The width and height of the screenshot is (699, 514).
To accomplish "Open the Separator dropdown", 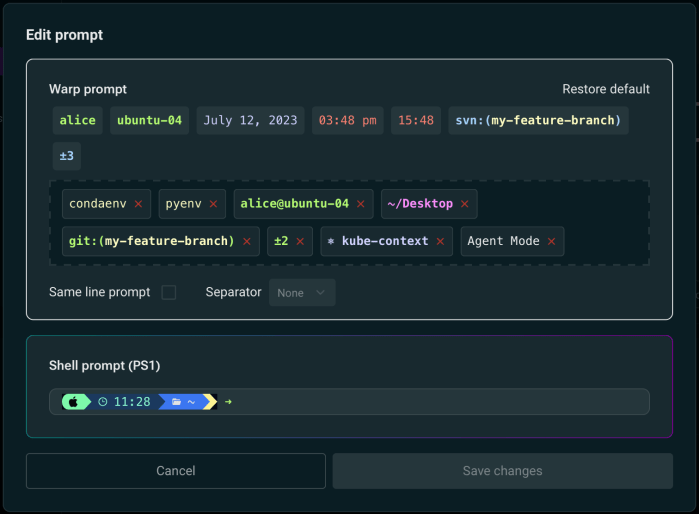I will pyautogui.click(x=302, y=292).
